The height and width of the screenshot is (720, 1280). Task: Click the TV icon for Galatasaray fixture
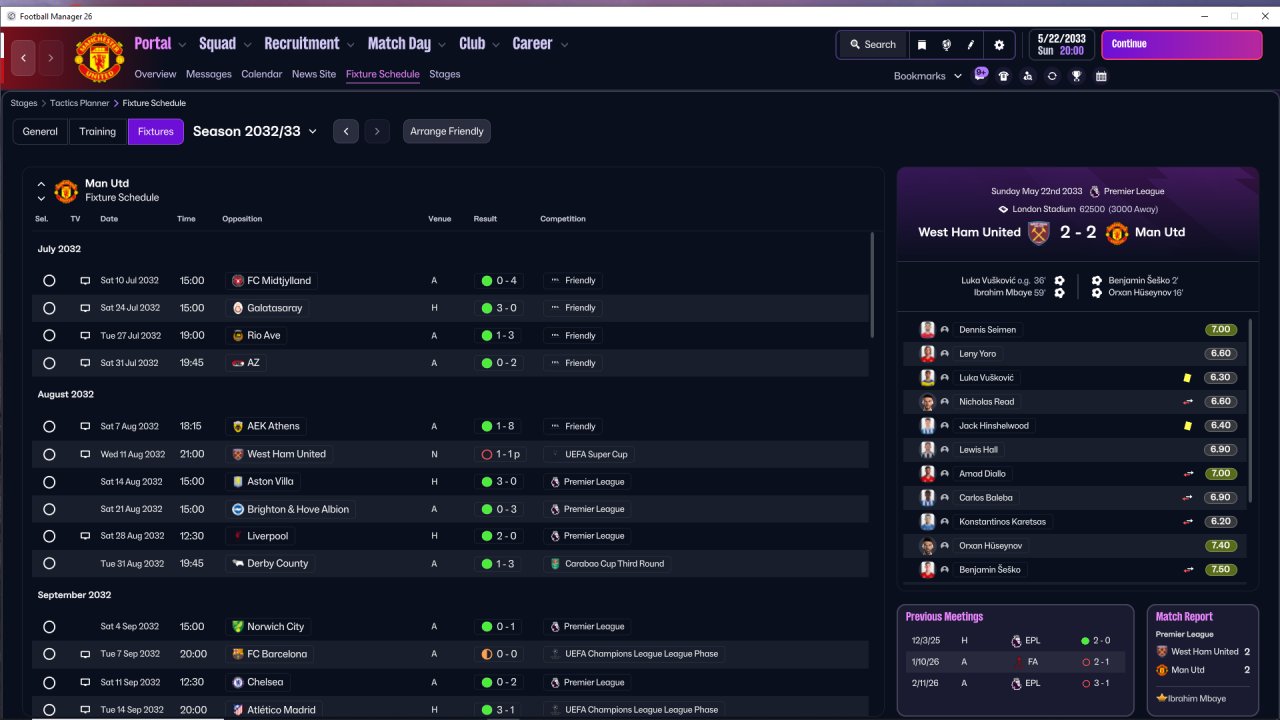85,308
